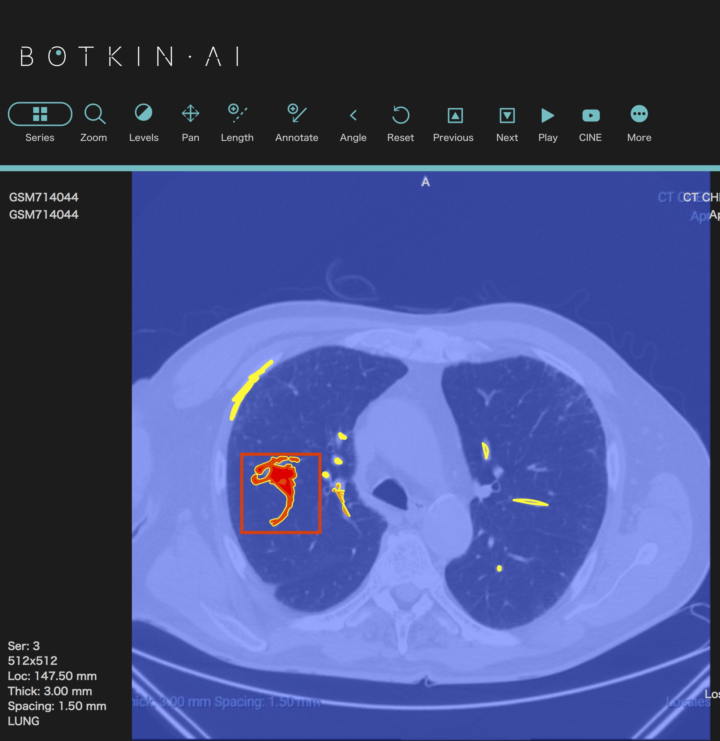The image size is (720, 741).
Task: Click the elongated yellow marking in left lung
Action: click(530, 502)
